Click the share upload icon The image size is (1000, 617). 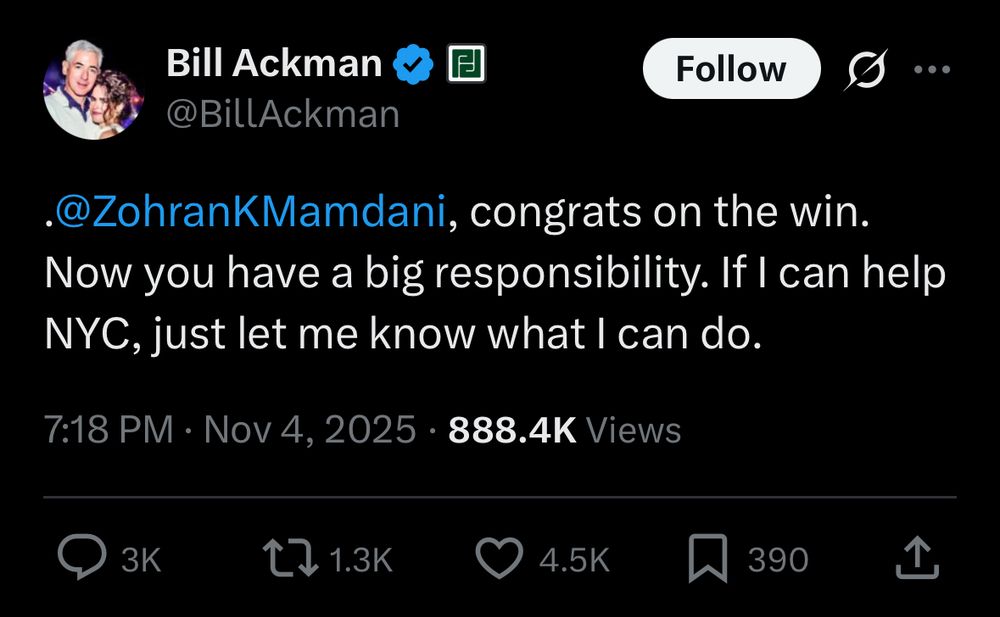(916, 559)
